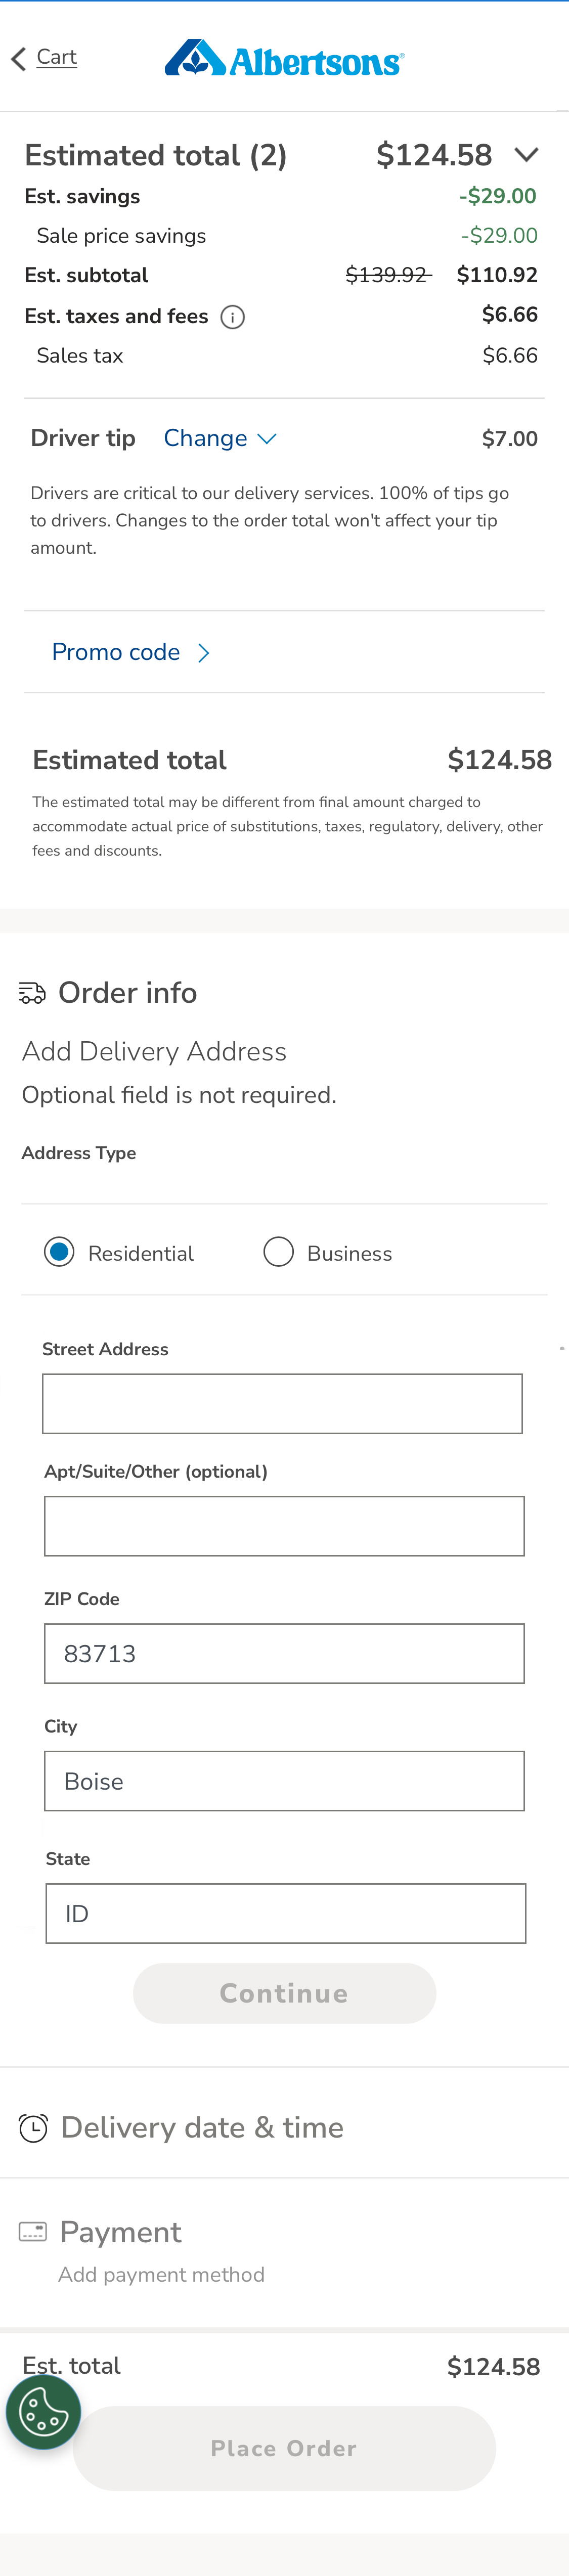Click the Street Address input field

click(283, 1403)
